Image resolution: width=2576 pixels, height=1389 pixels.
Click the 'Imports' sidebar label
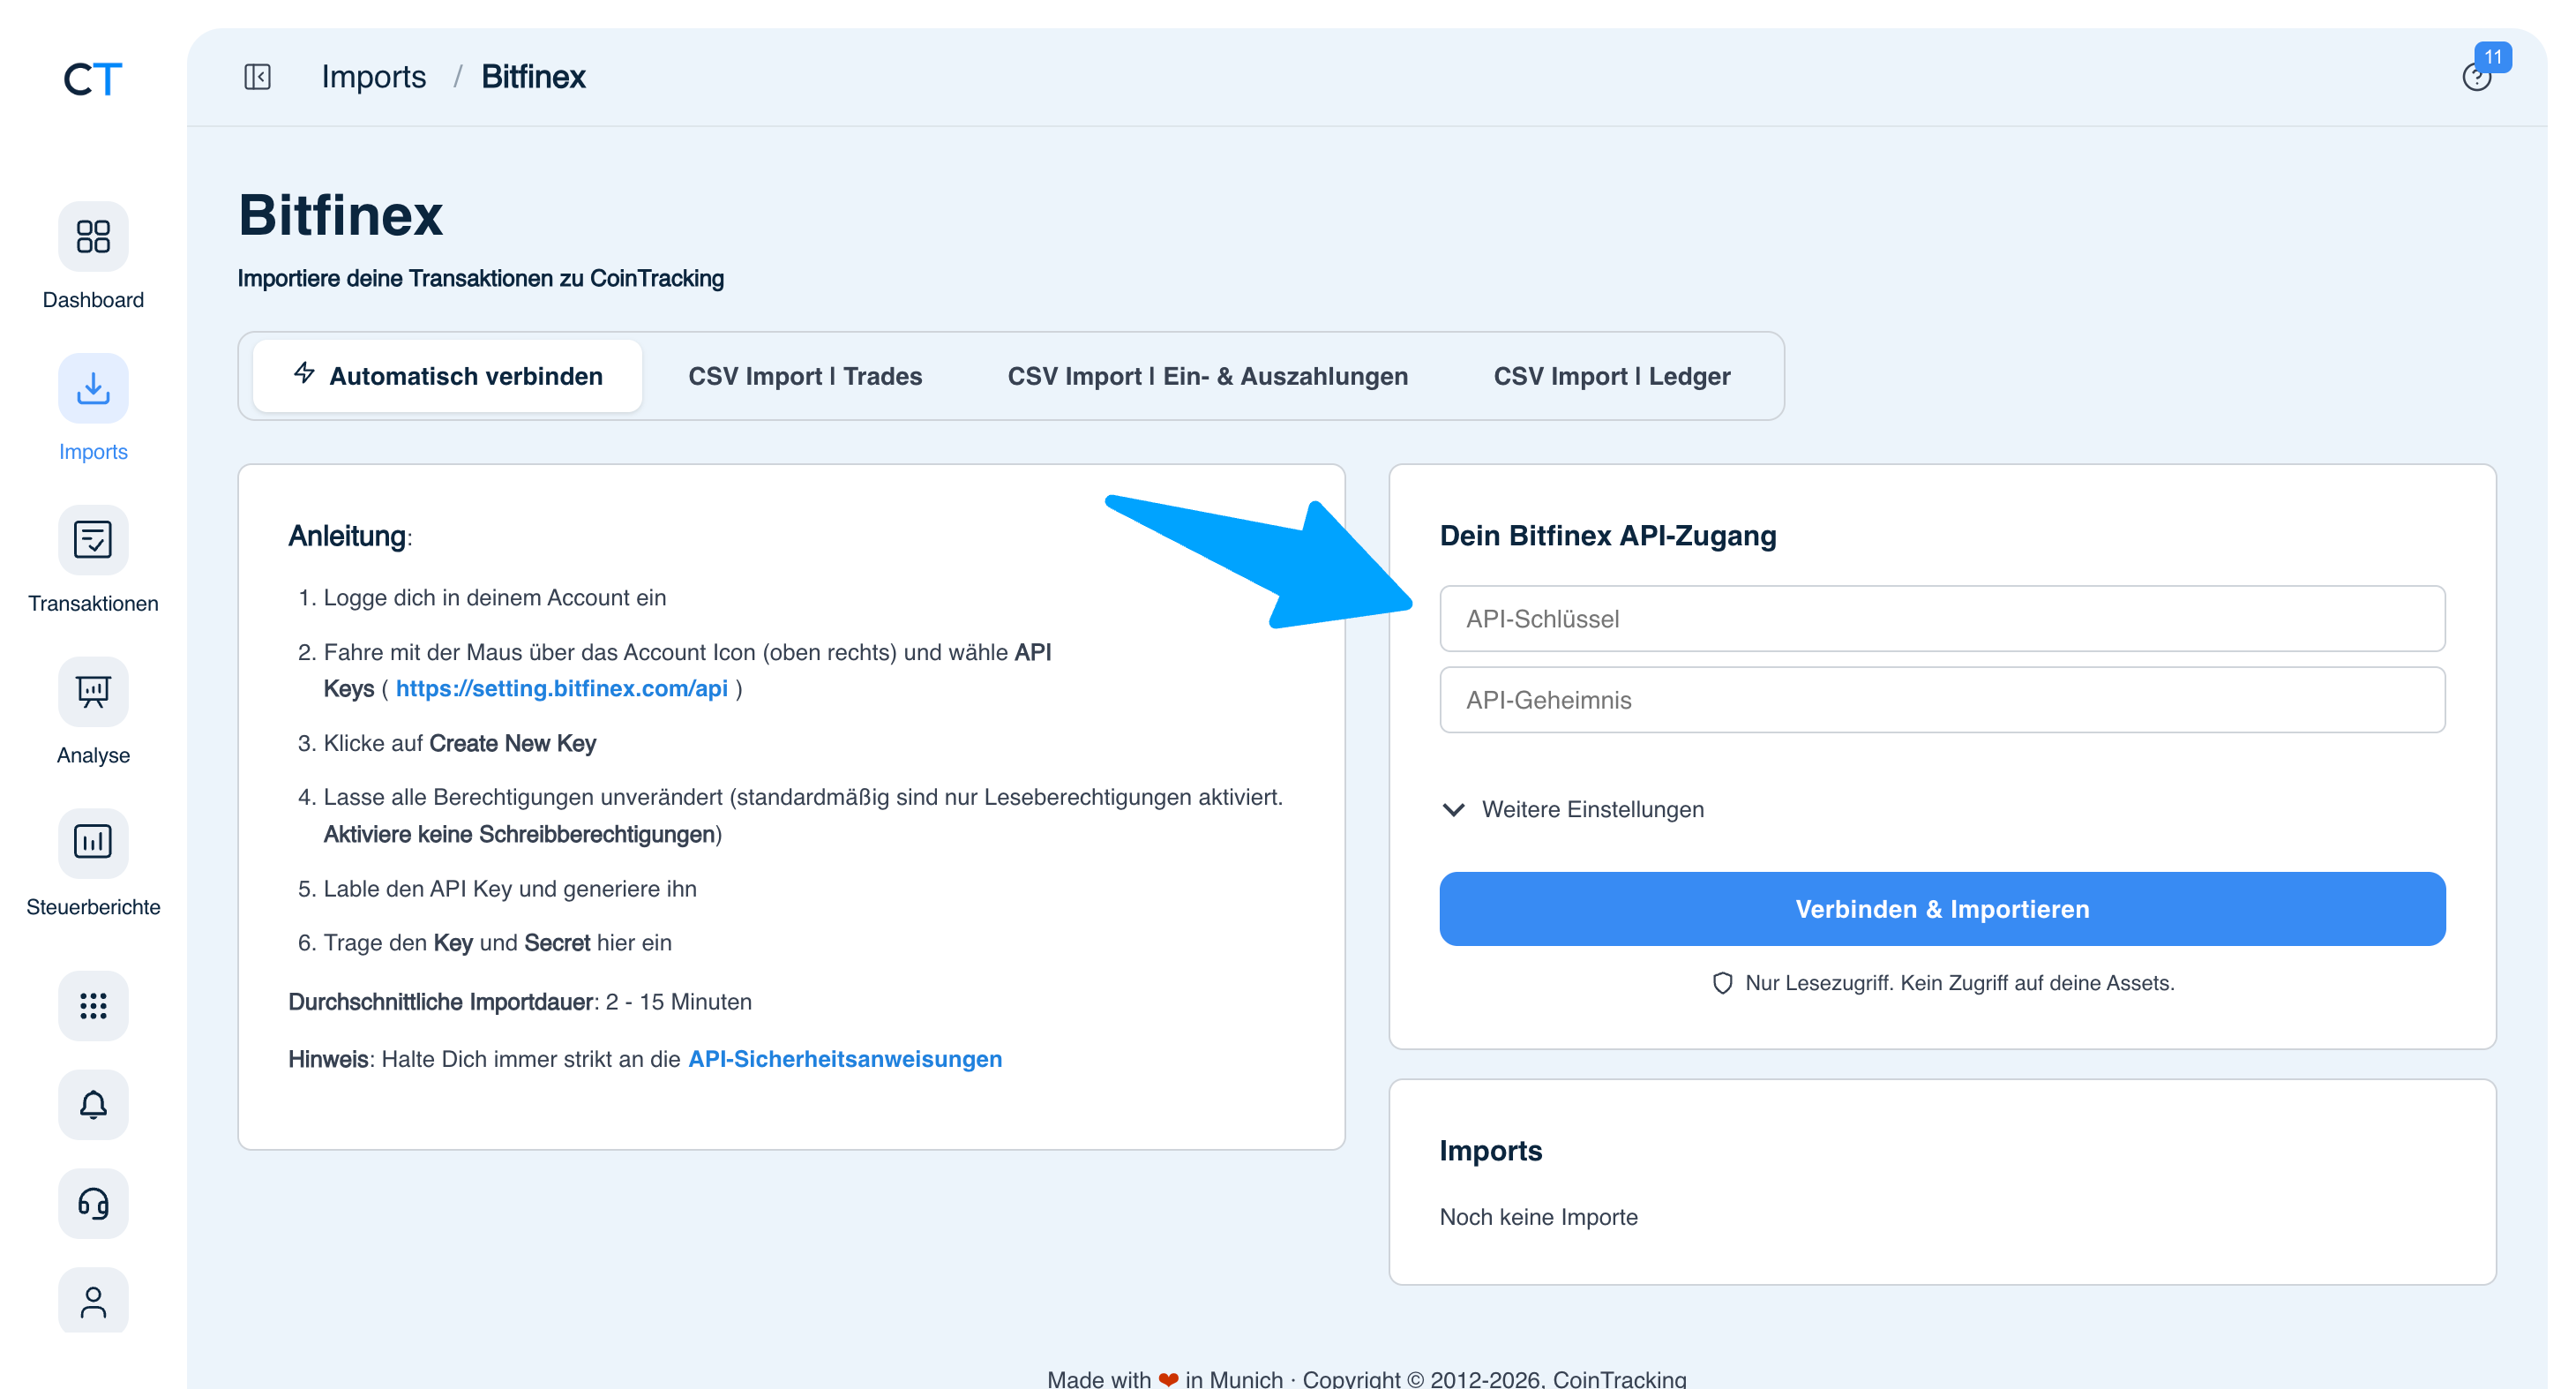point(93,452)
